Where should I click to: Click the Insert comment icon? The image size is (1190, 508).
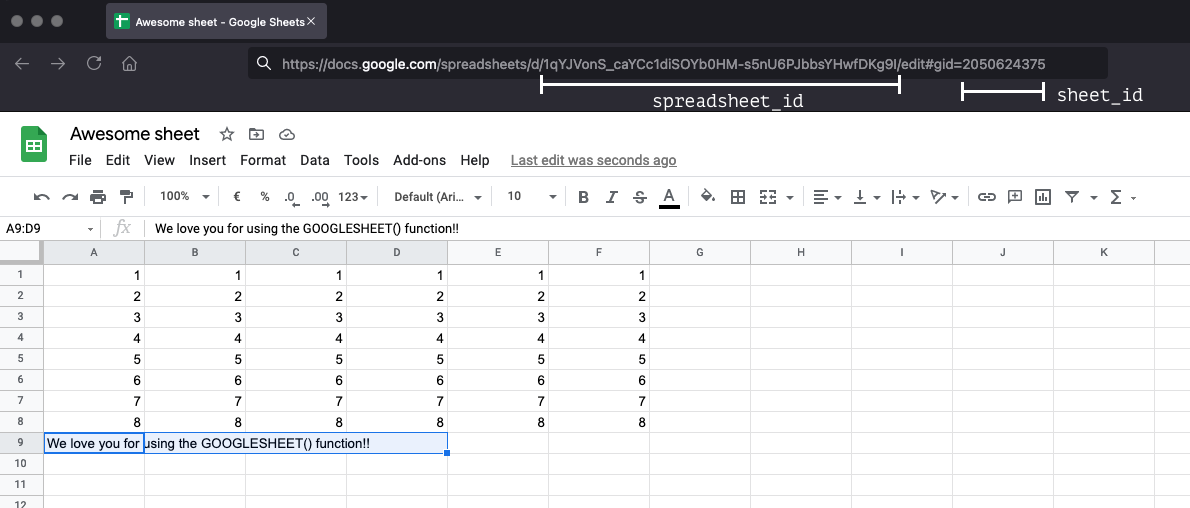1015,197
